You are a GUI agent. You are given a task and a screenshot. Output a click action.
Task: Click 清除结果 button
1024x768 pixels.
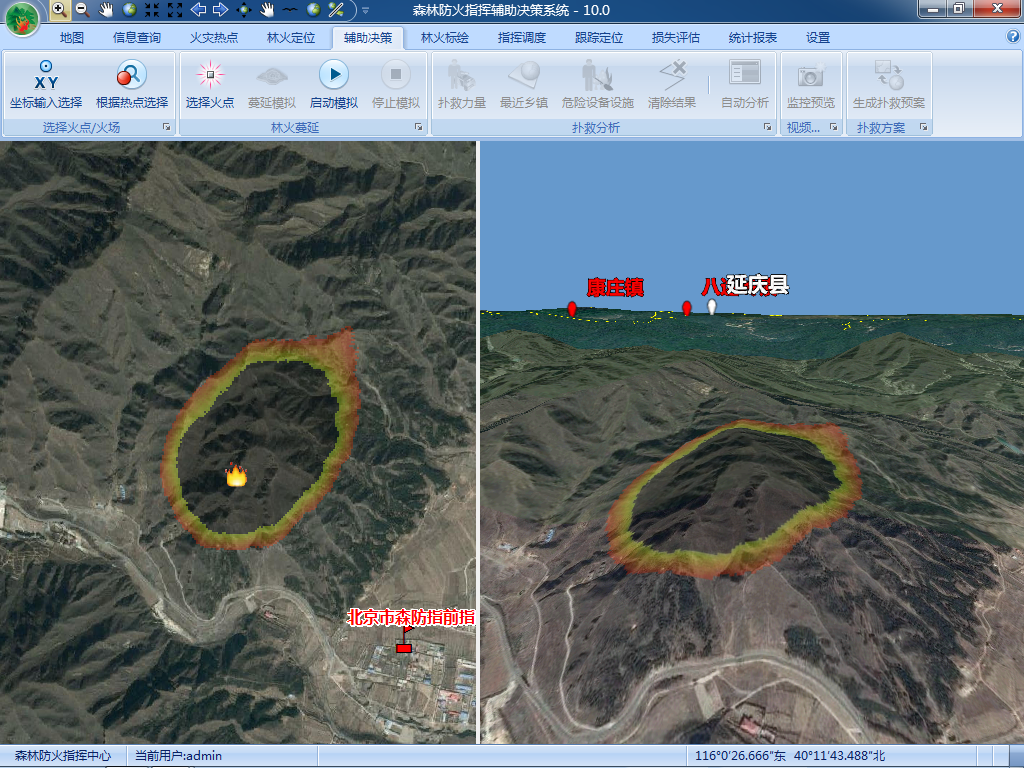click(672, 84)
